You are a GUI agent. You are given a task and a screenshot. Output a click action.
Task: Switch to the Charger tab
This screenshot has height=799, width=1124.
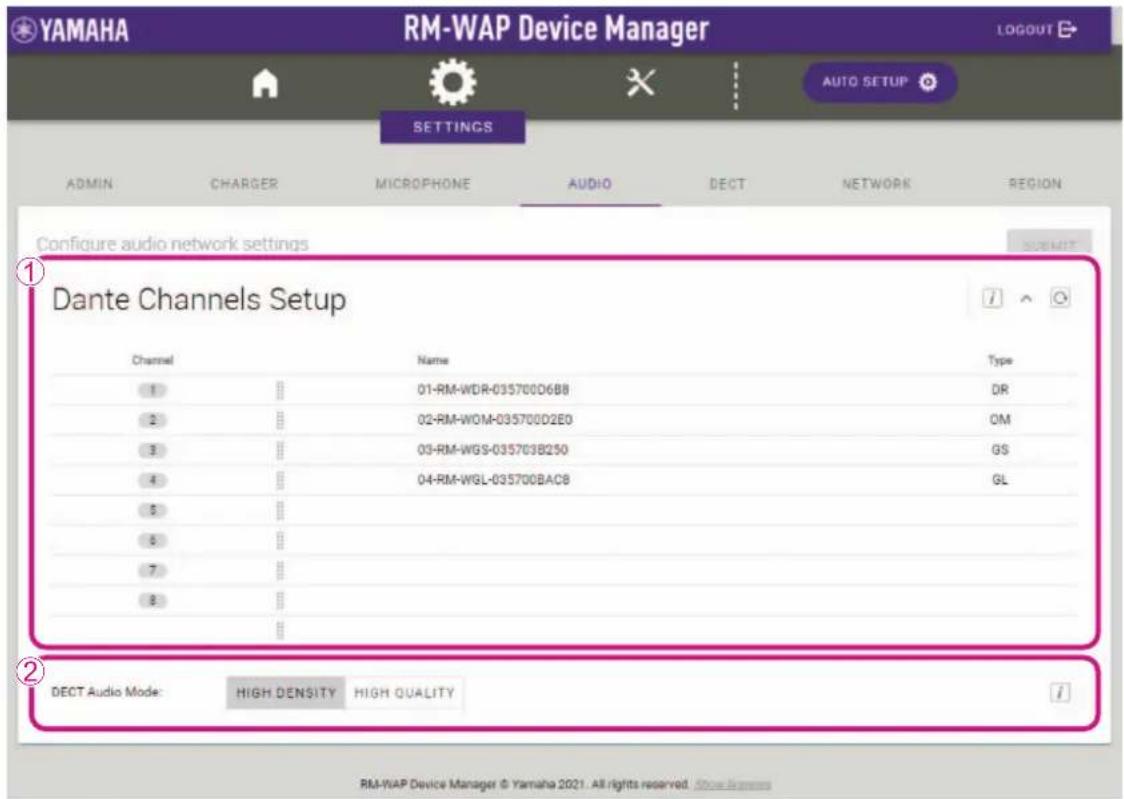pyautogui.click(x=244, y=184)
